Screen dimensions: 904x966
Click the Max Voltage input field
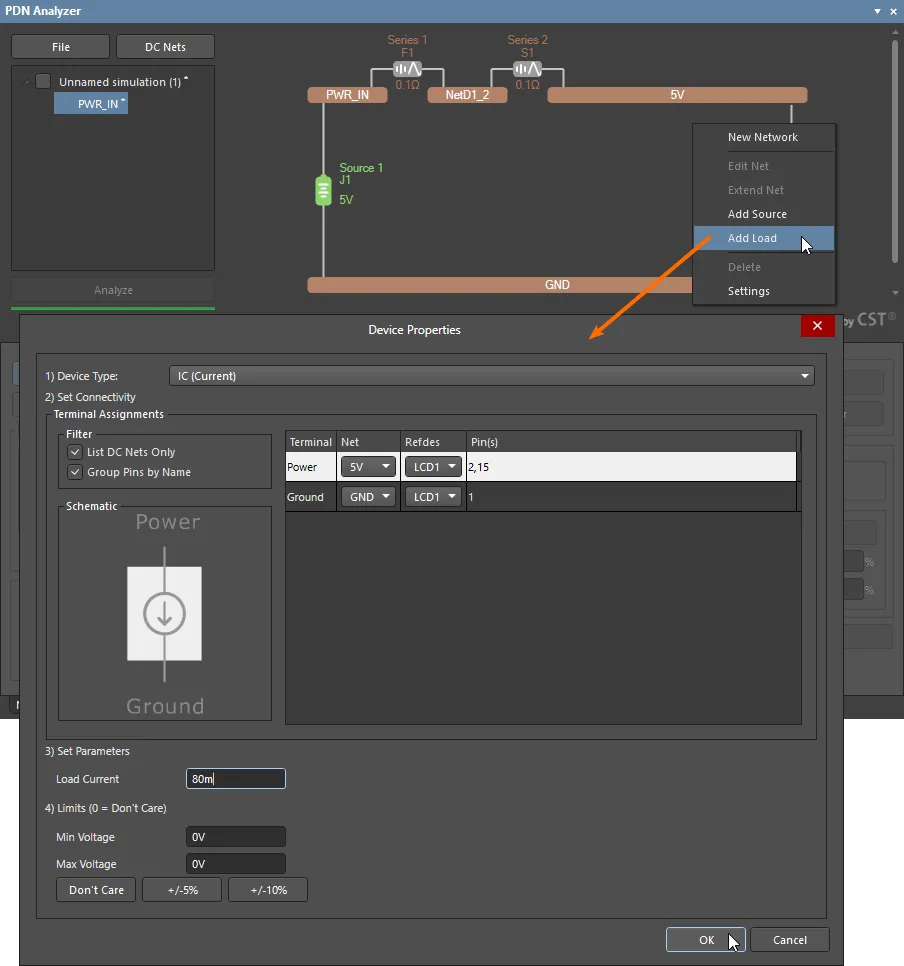236,864
